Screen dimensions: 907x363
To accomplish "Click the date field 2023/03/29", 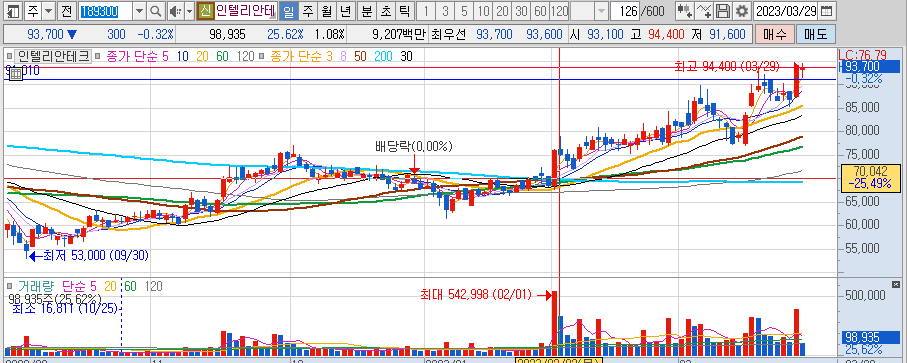I will (787, 10).
